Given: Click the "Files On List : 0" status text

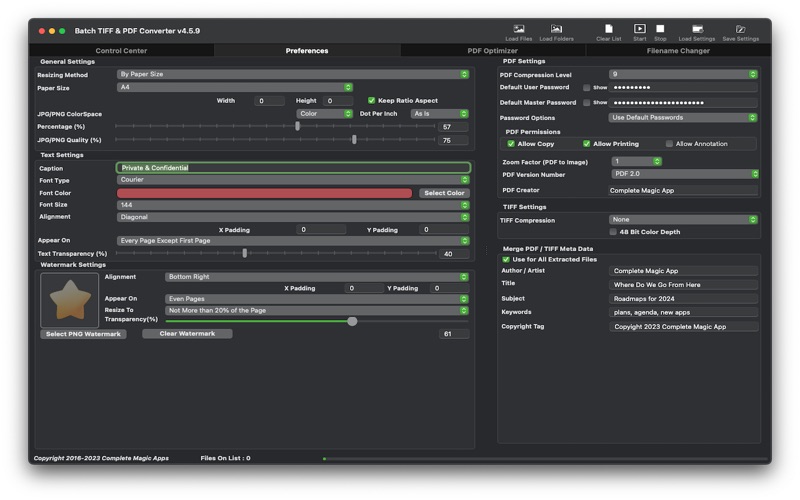Looking at the screenshot, I should [x=226, y=458].
